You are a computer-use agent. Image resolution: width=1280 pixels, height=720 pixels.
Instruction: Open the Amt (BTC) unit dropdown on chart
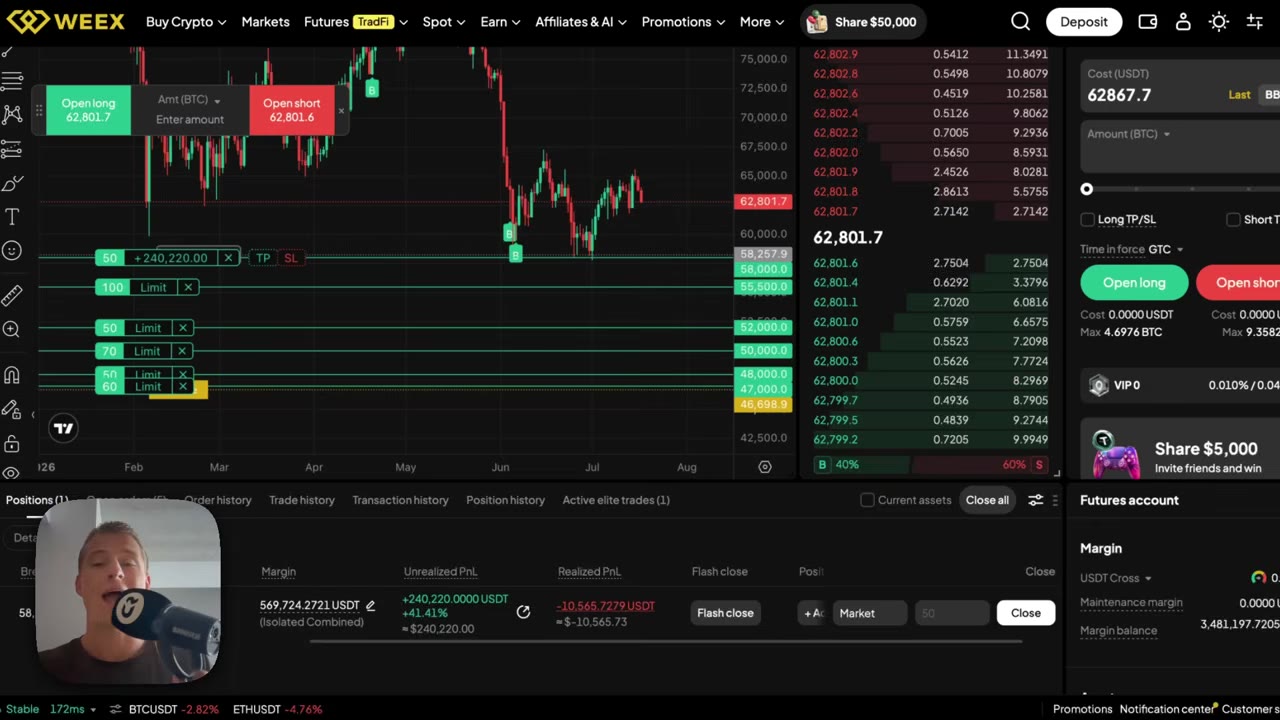tap(189, 100)
